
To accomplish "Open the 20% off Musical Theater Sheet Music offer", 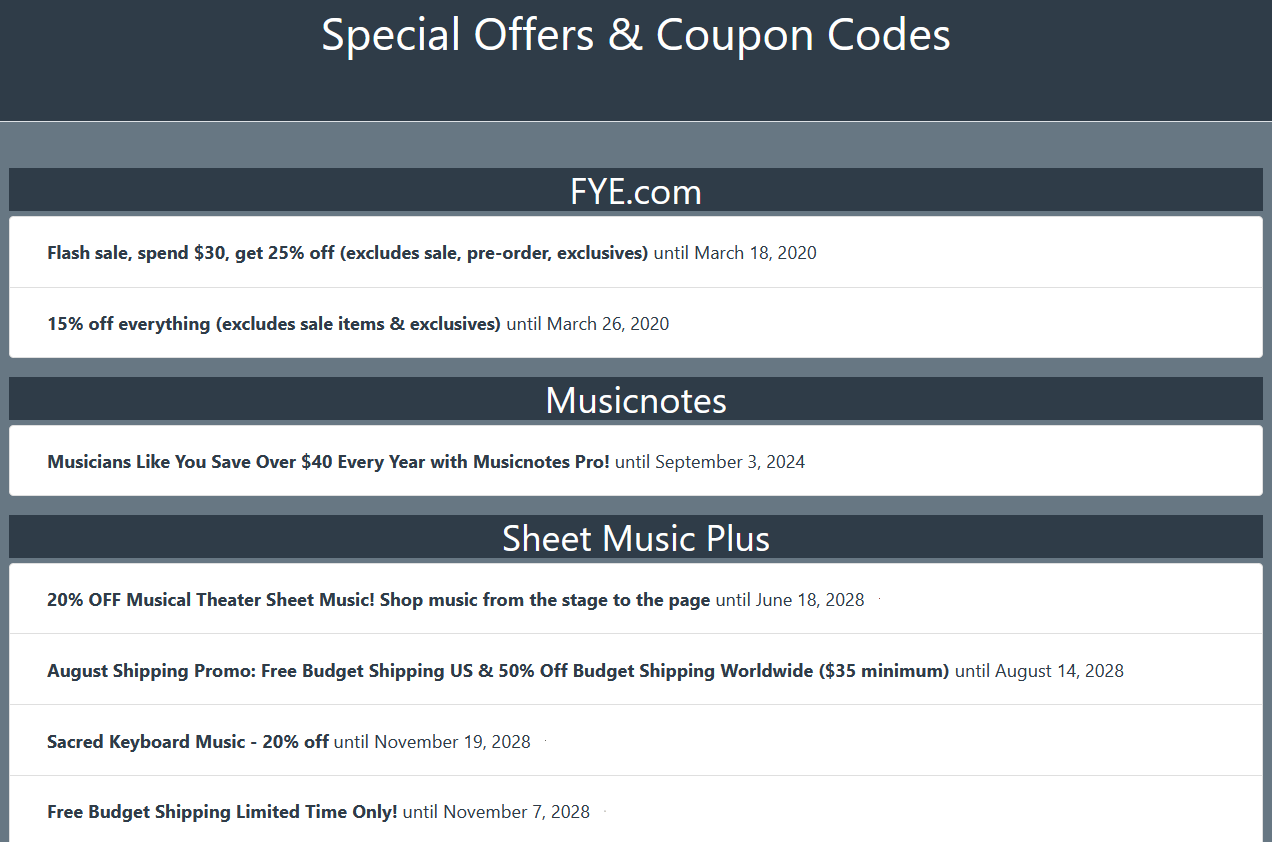I will 378,600.
